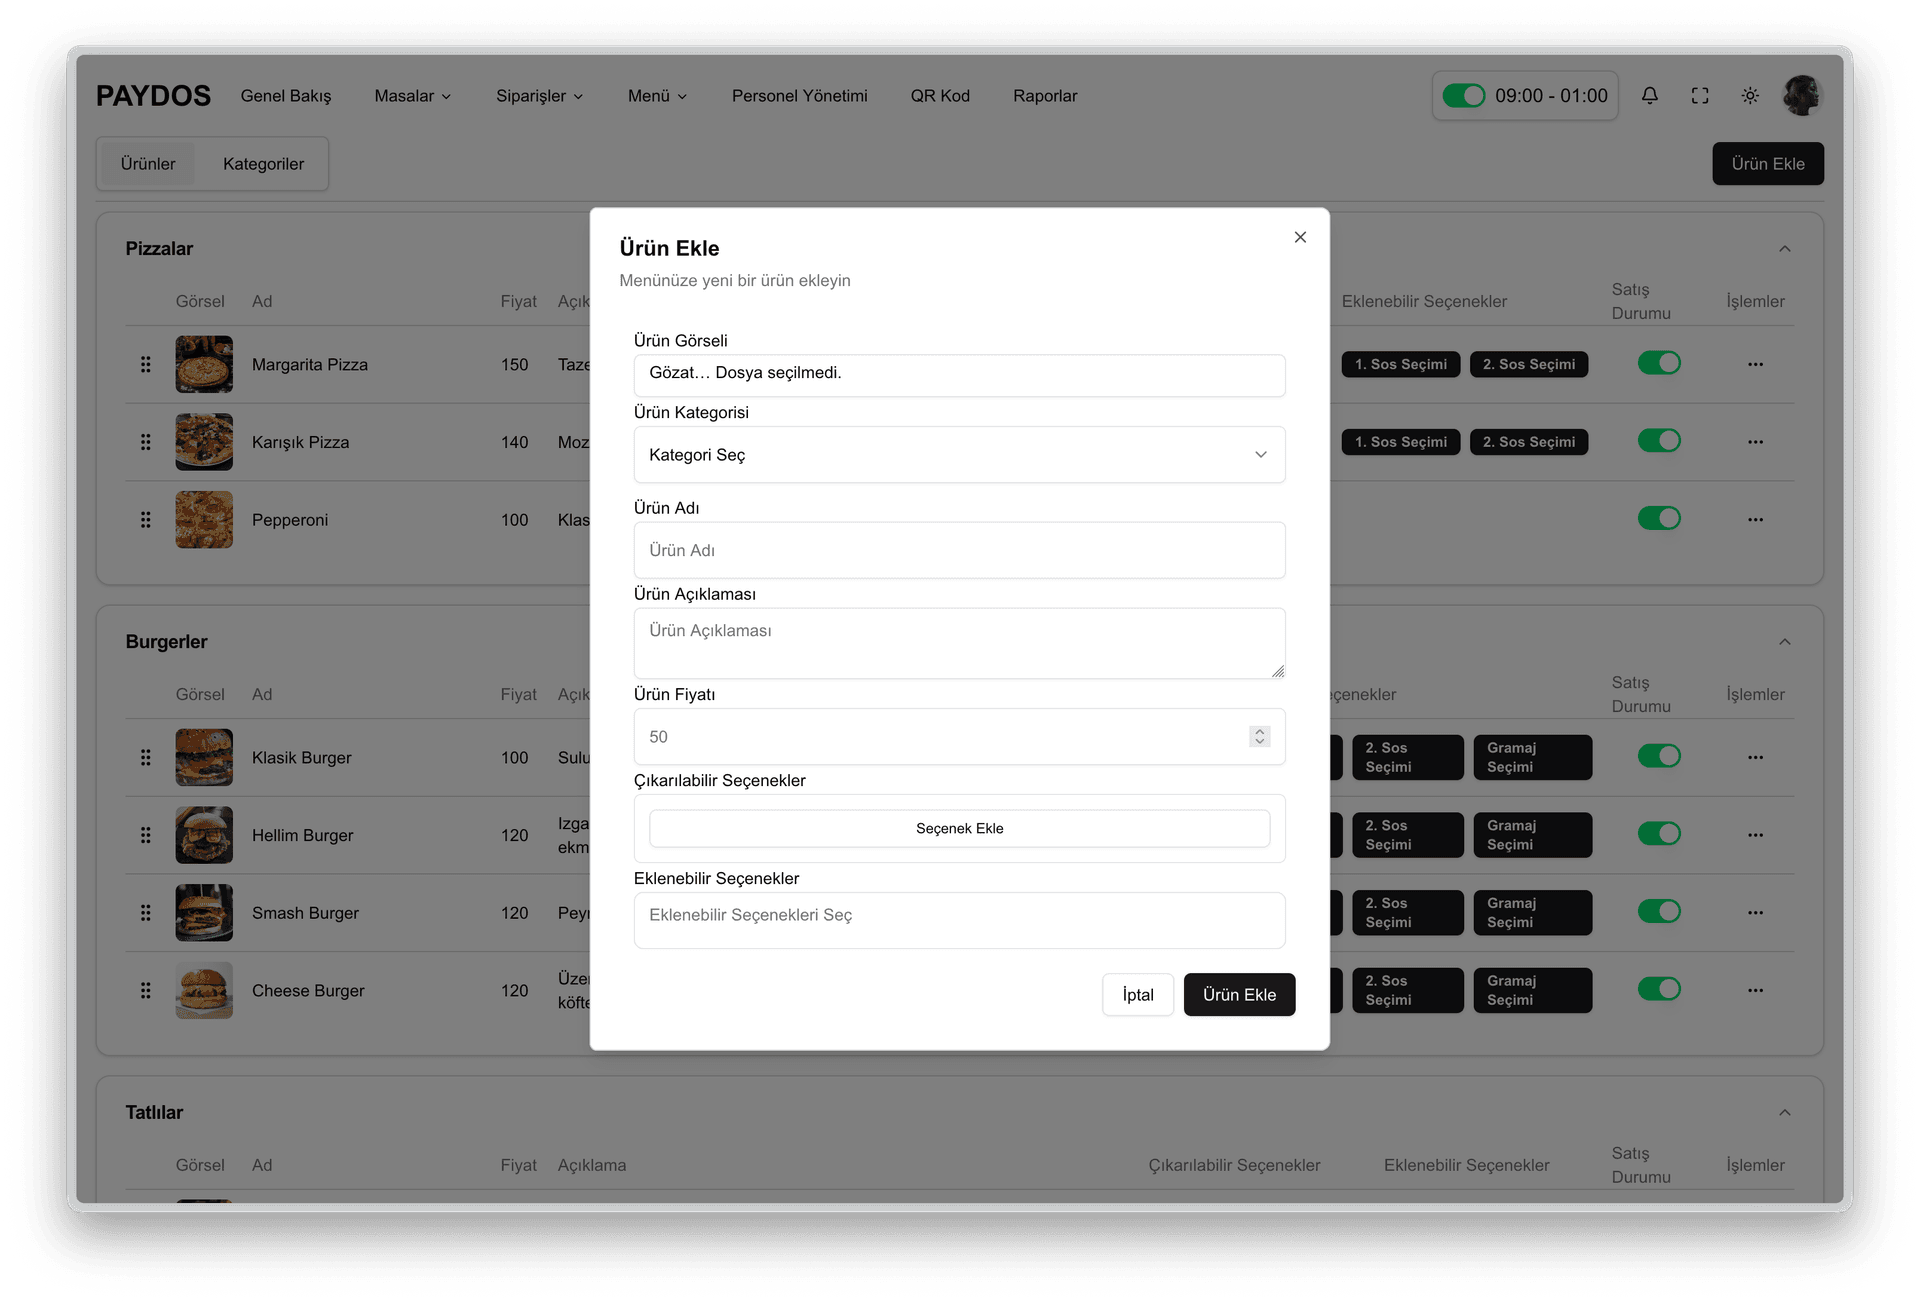1920x1301 pixels.
Task: Switch theme with the sun icon
Action: 1749,96
